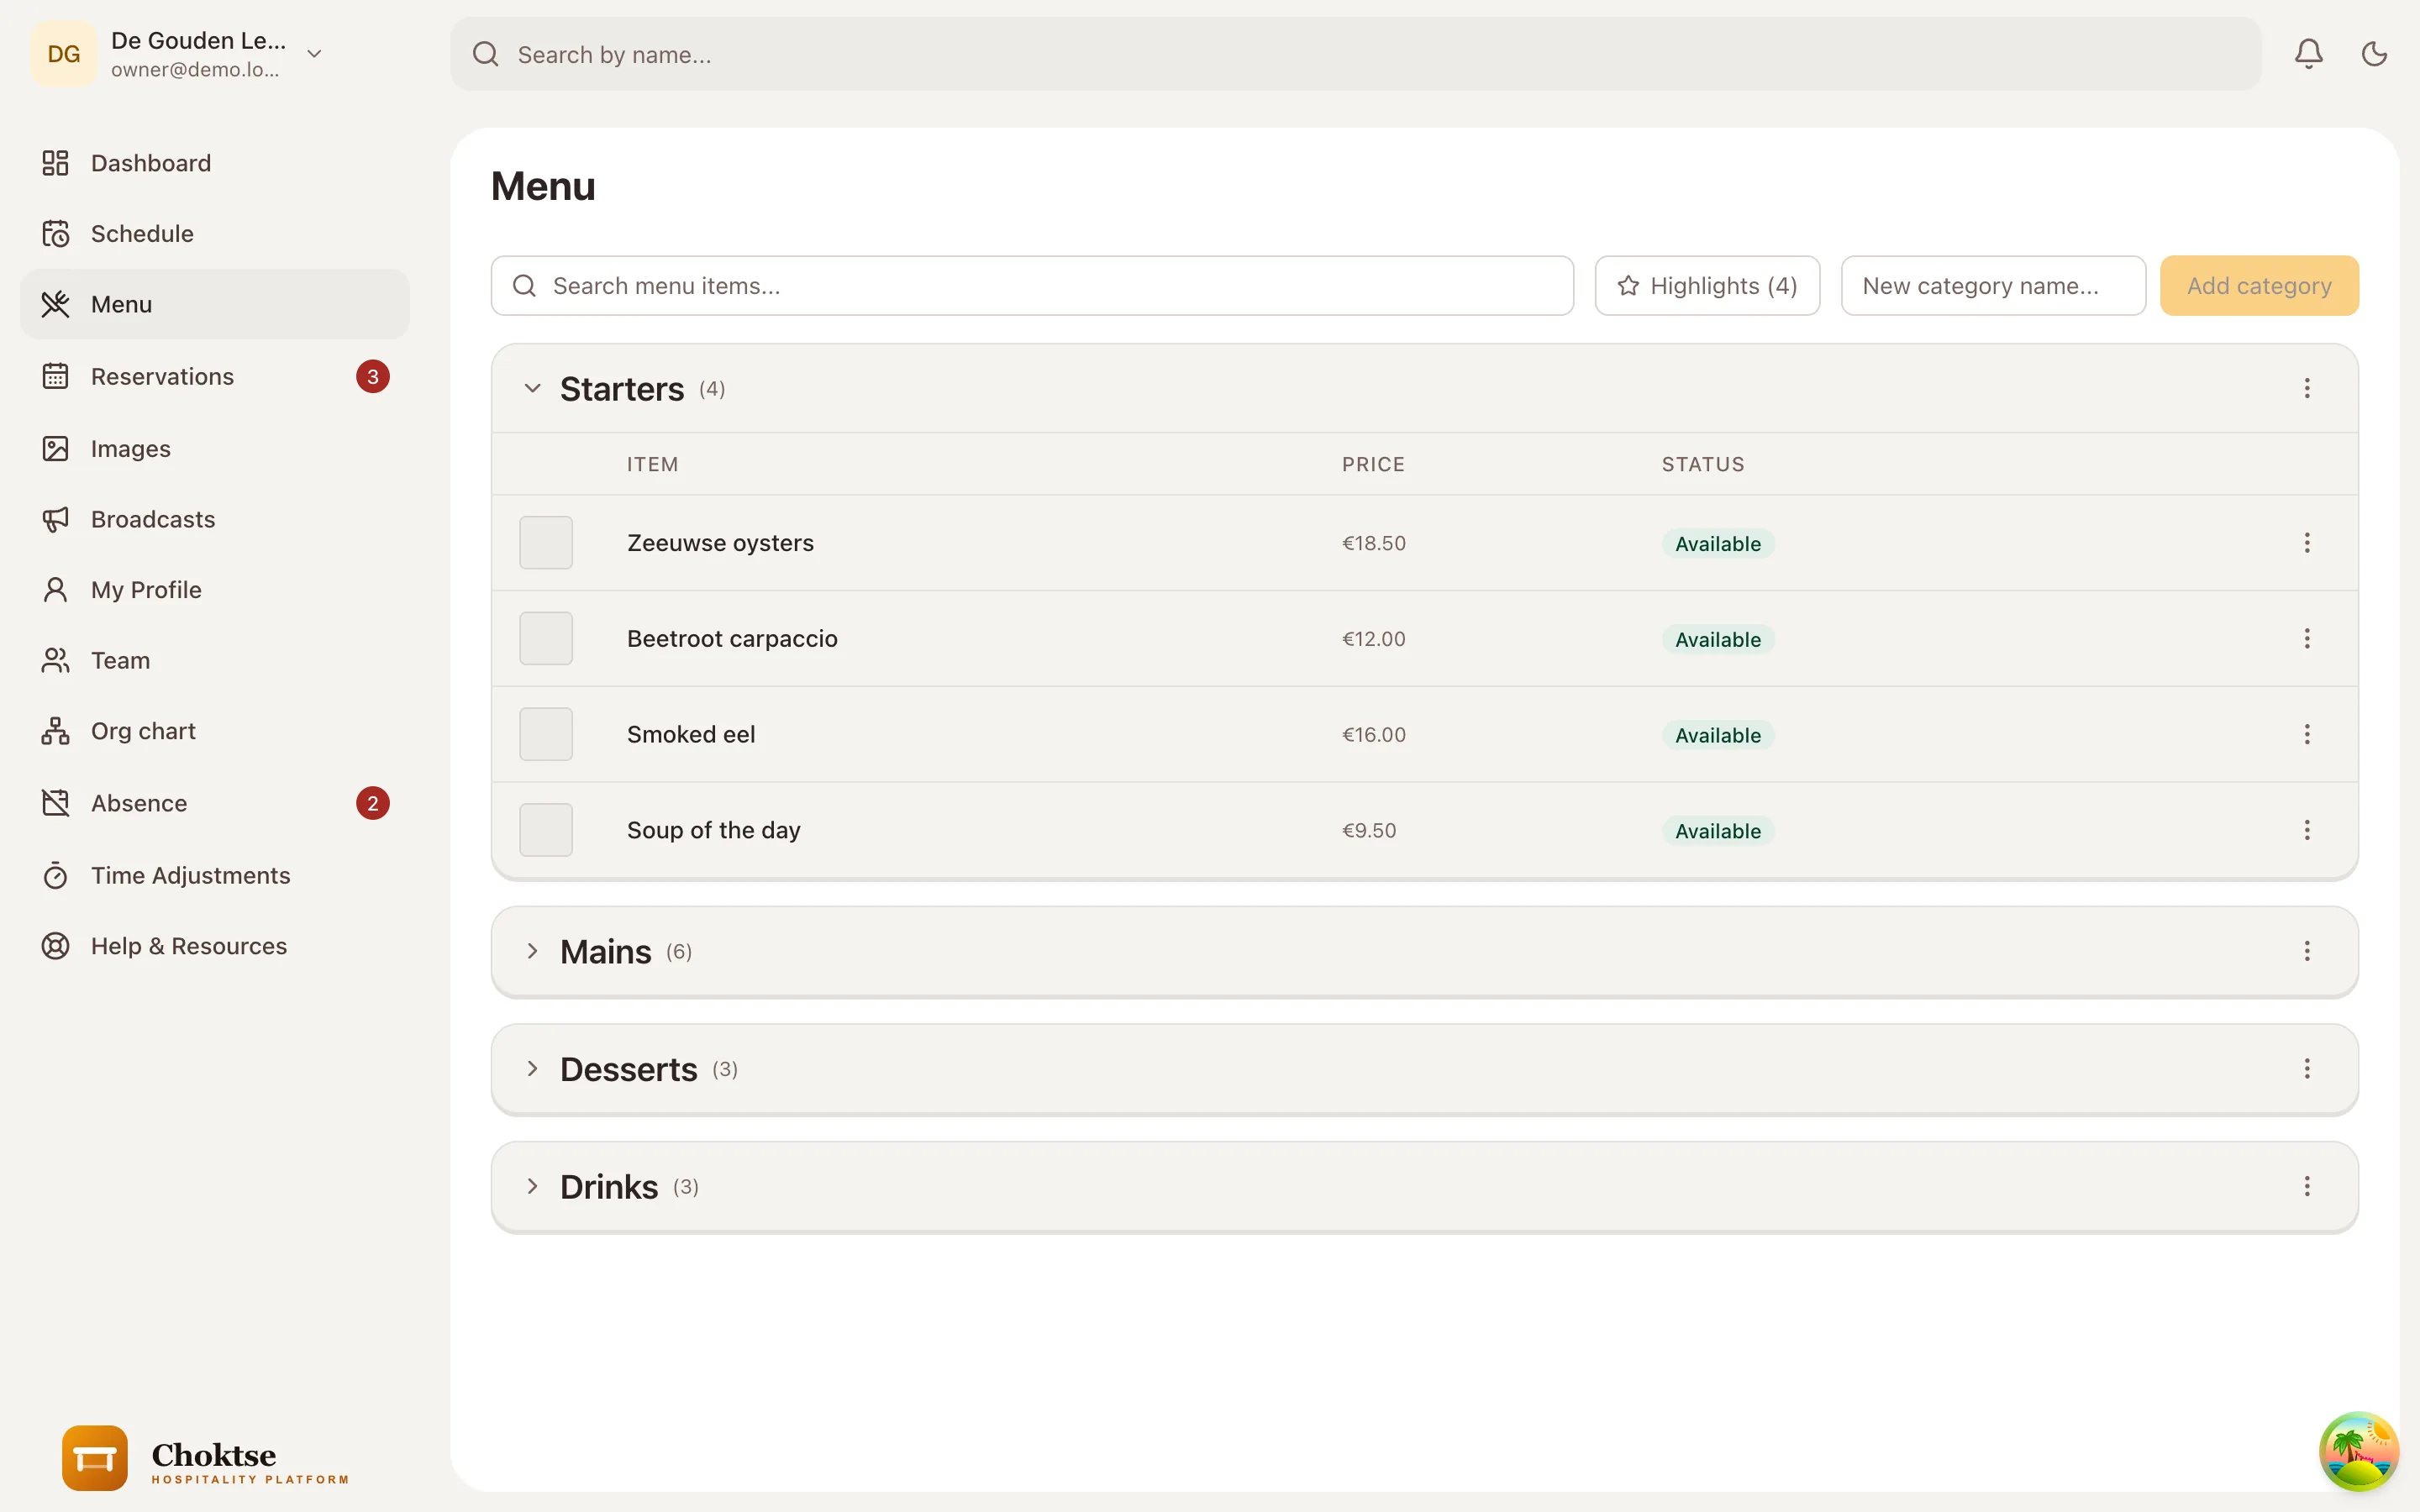This screenshot has height=1512, width=2420.
Task: Click the New category name input
Action: [x=1993, y=286]
